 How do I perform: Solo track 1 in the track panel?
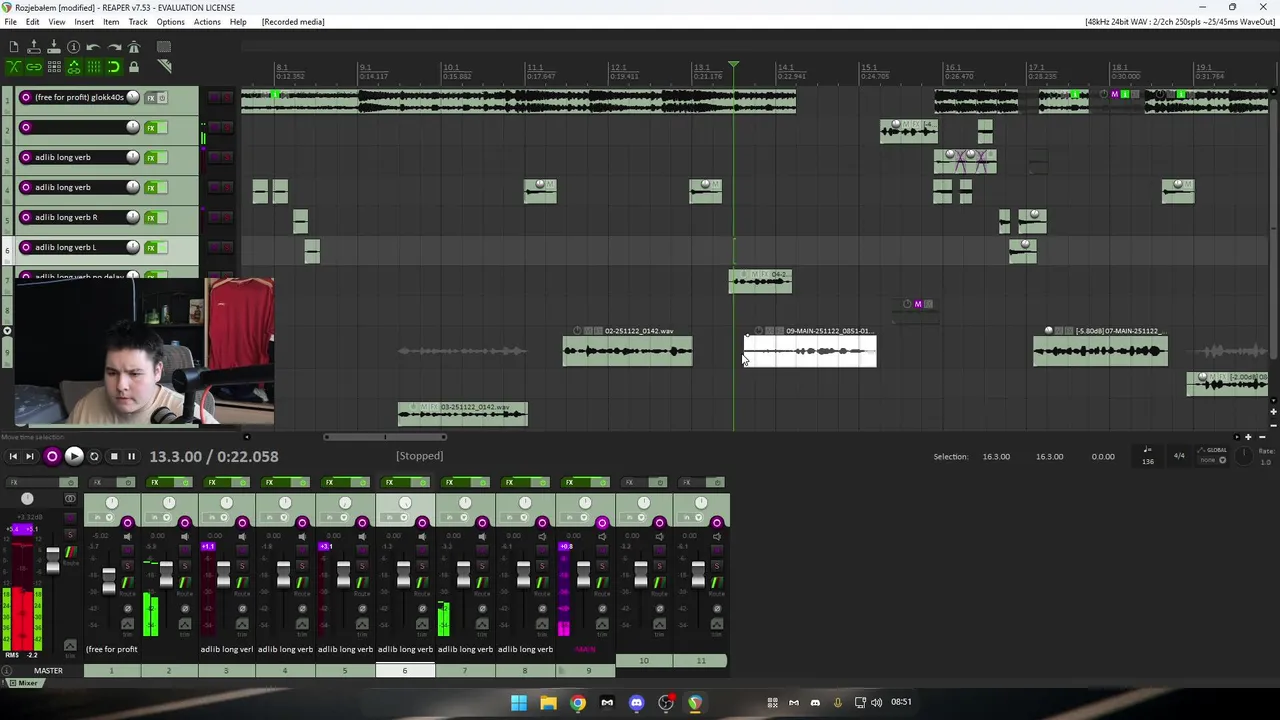[227, 97]
